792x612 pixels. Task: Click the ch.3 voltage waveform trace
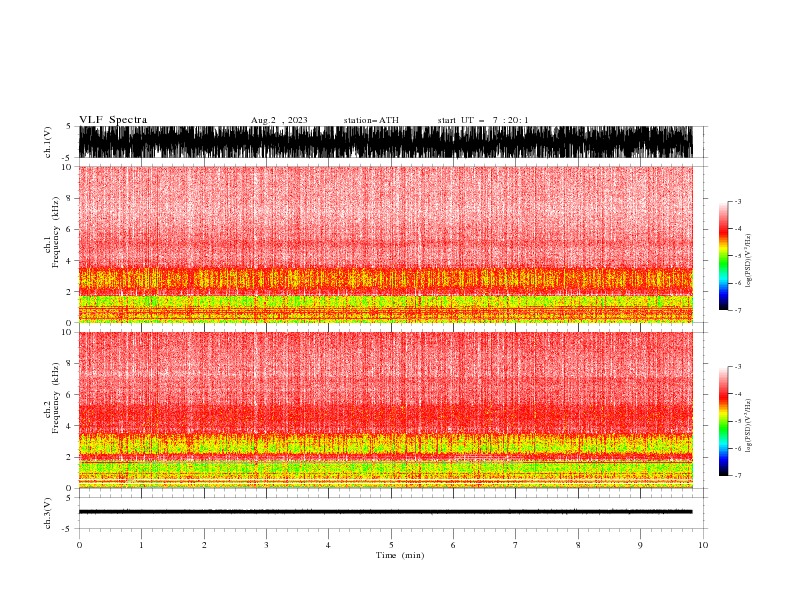click(x=386, y=512)
